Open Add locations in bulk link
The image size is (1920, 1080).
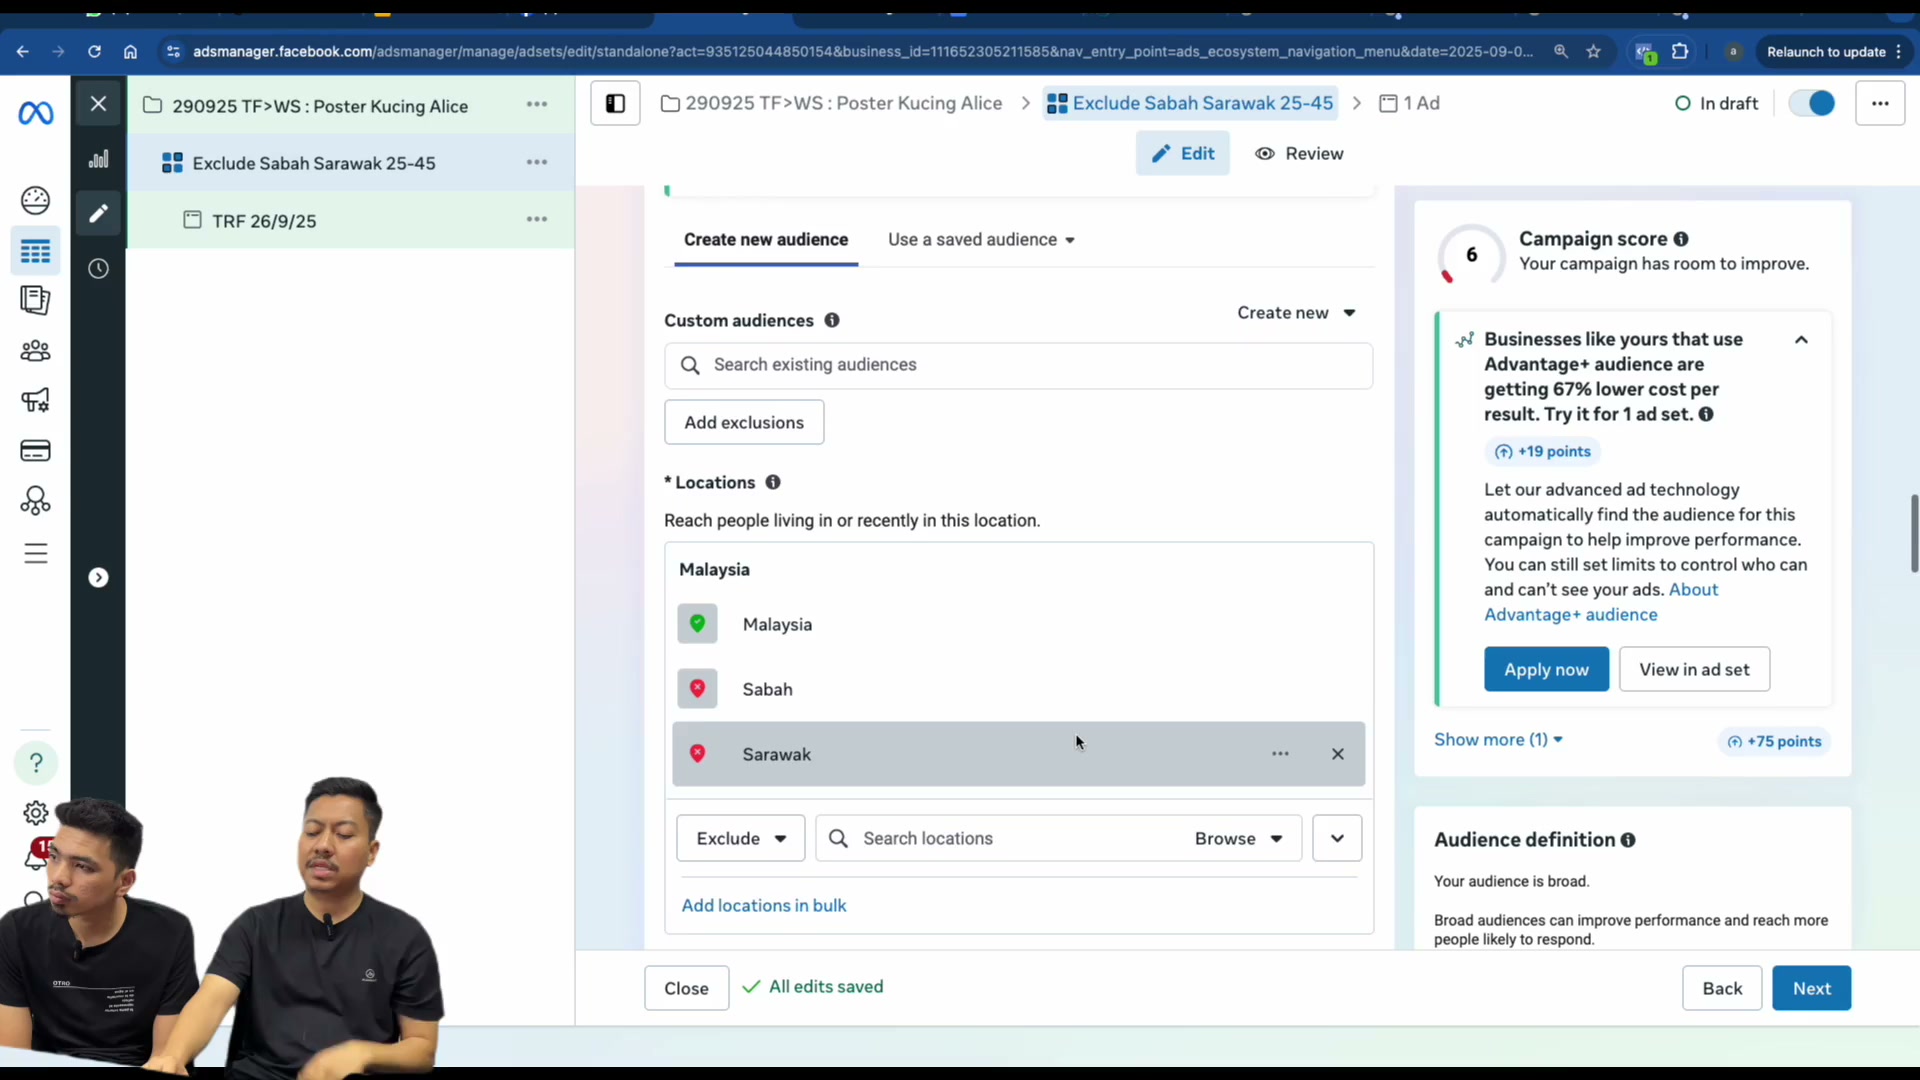point(764,906)
